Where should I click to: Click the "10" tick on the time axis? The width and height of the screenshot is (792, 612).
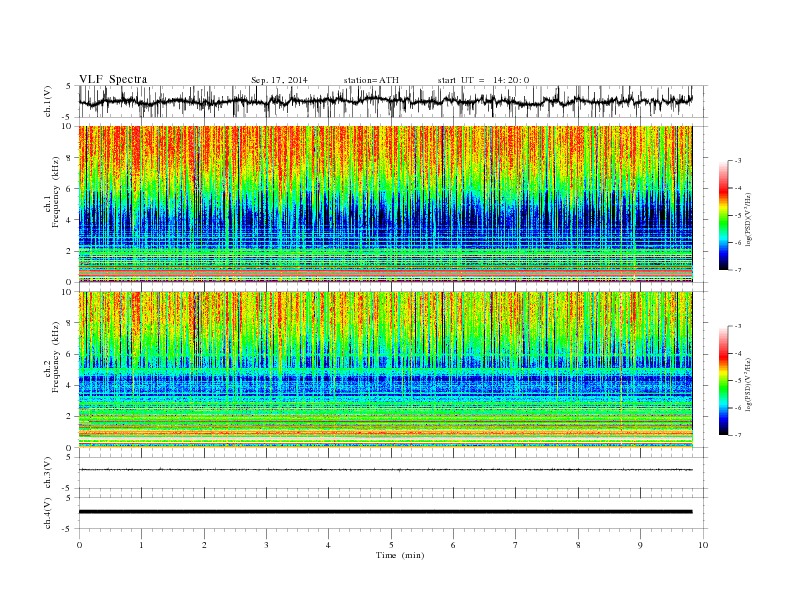pyautogui.click(x=703, y=545)
